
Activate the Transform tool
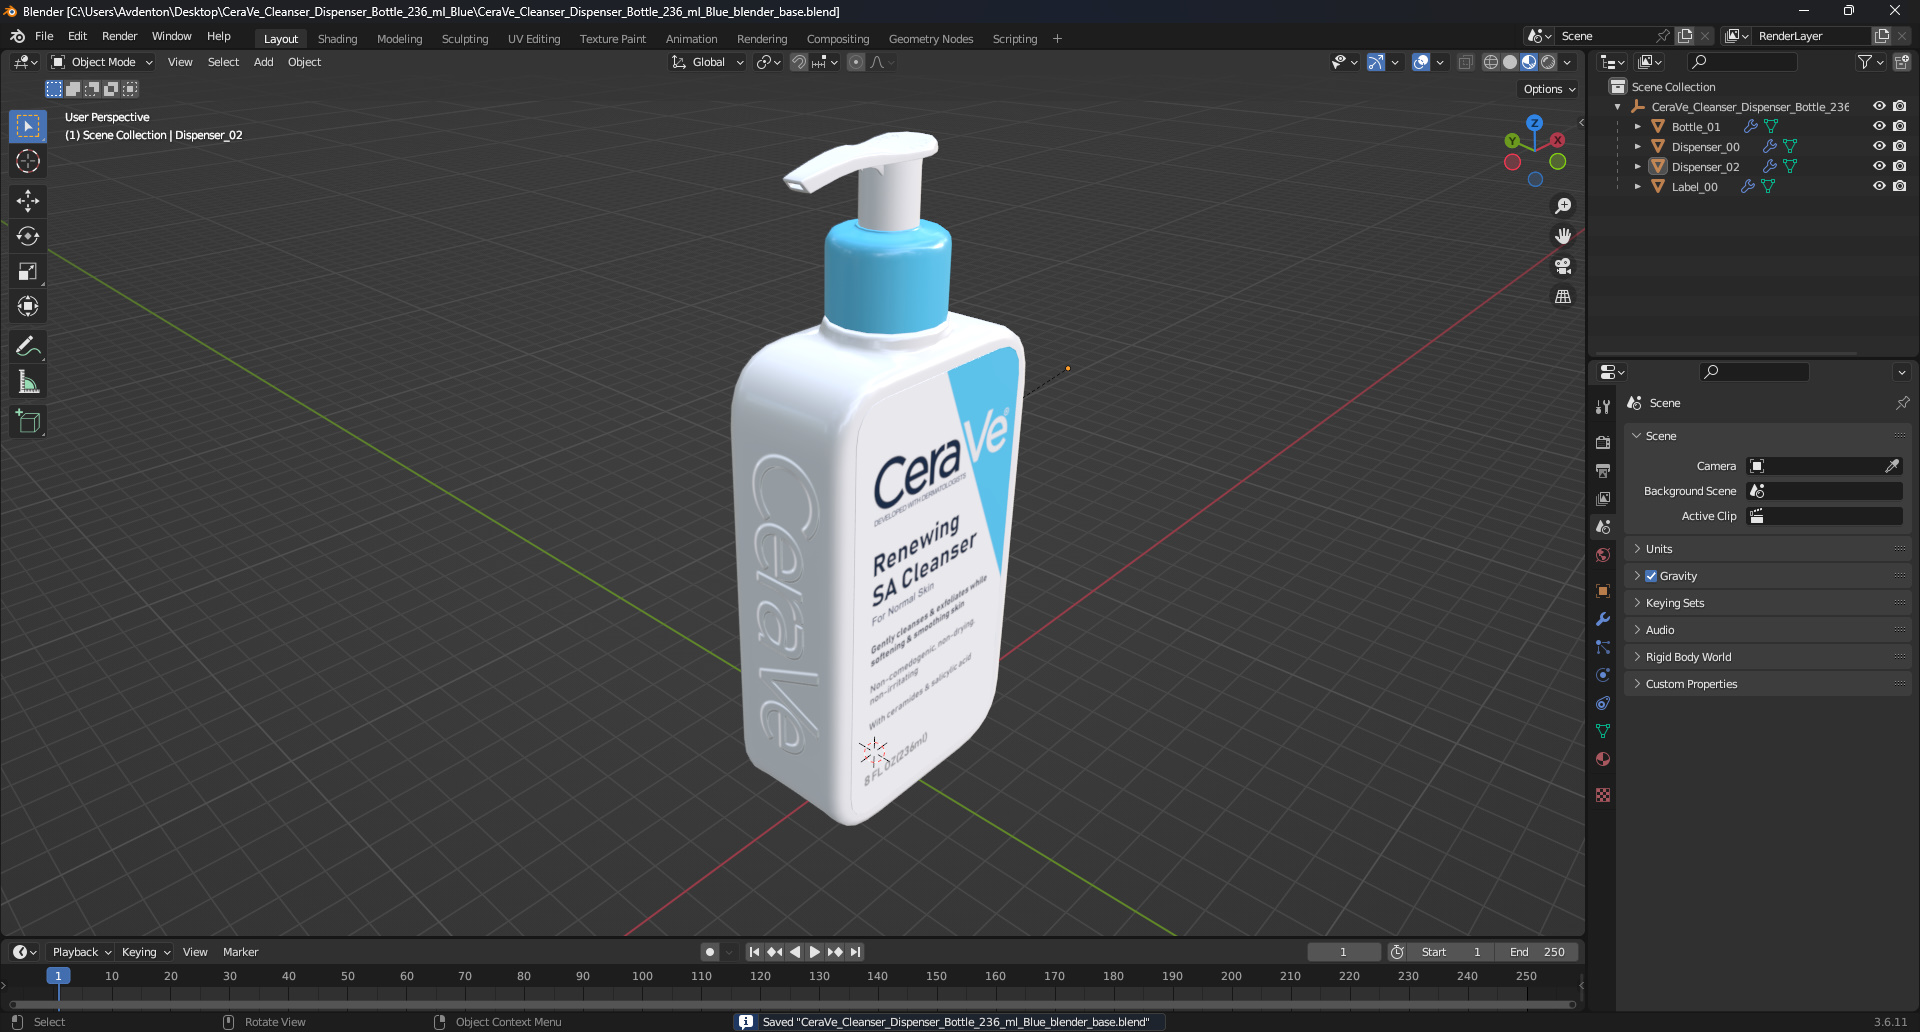28,306
